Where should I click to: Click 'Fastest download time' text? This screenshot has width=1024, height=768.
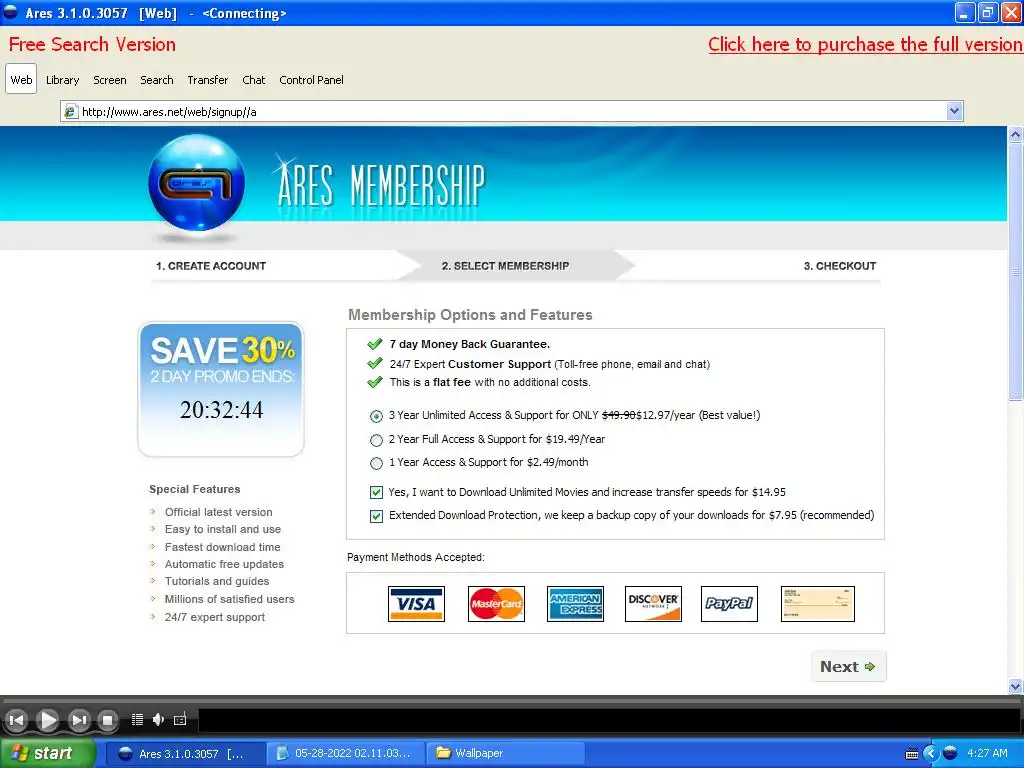pos(223,547)
